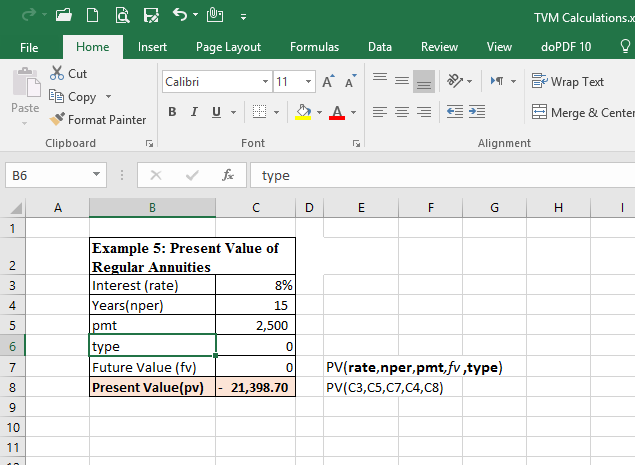The height and width of the screenshot is (465, 635).
Task: Expand the Copy options arrow
Action: (108, 96)
